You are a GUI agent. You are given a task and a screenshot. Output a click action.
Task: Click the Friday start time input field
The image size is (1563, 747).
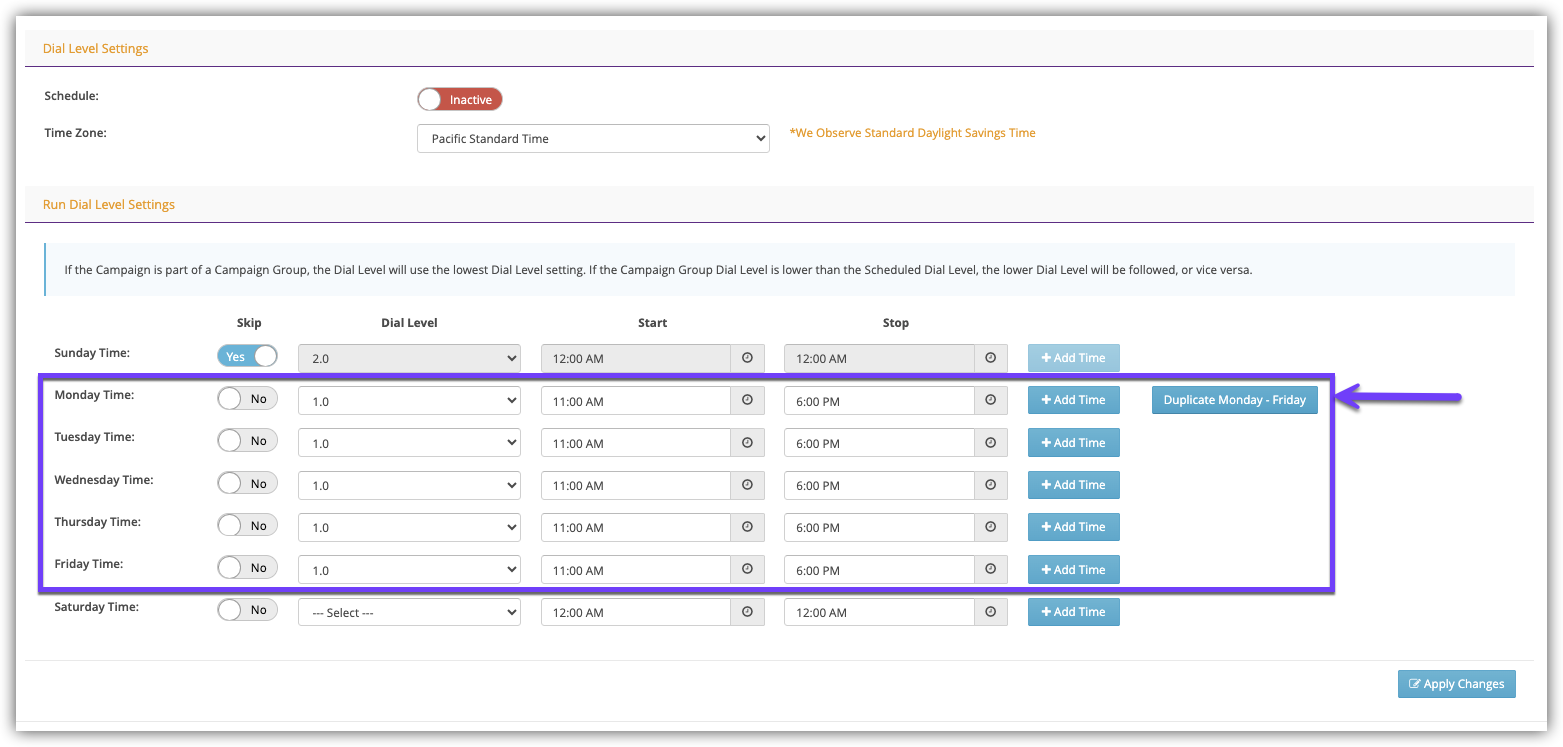(x=636, y=570)
